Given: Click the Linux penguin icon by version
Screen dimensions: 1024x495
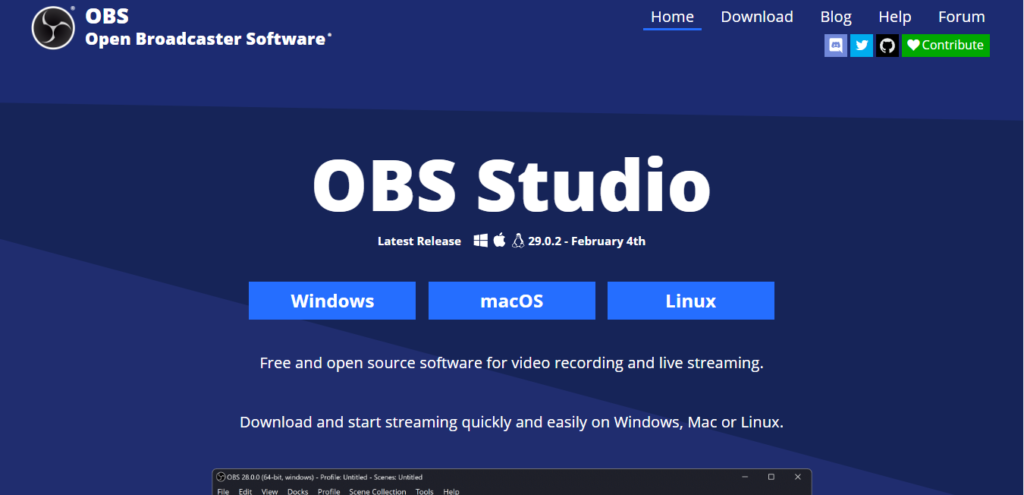Looking at the screenshot, I should point(518,241).
